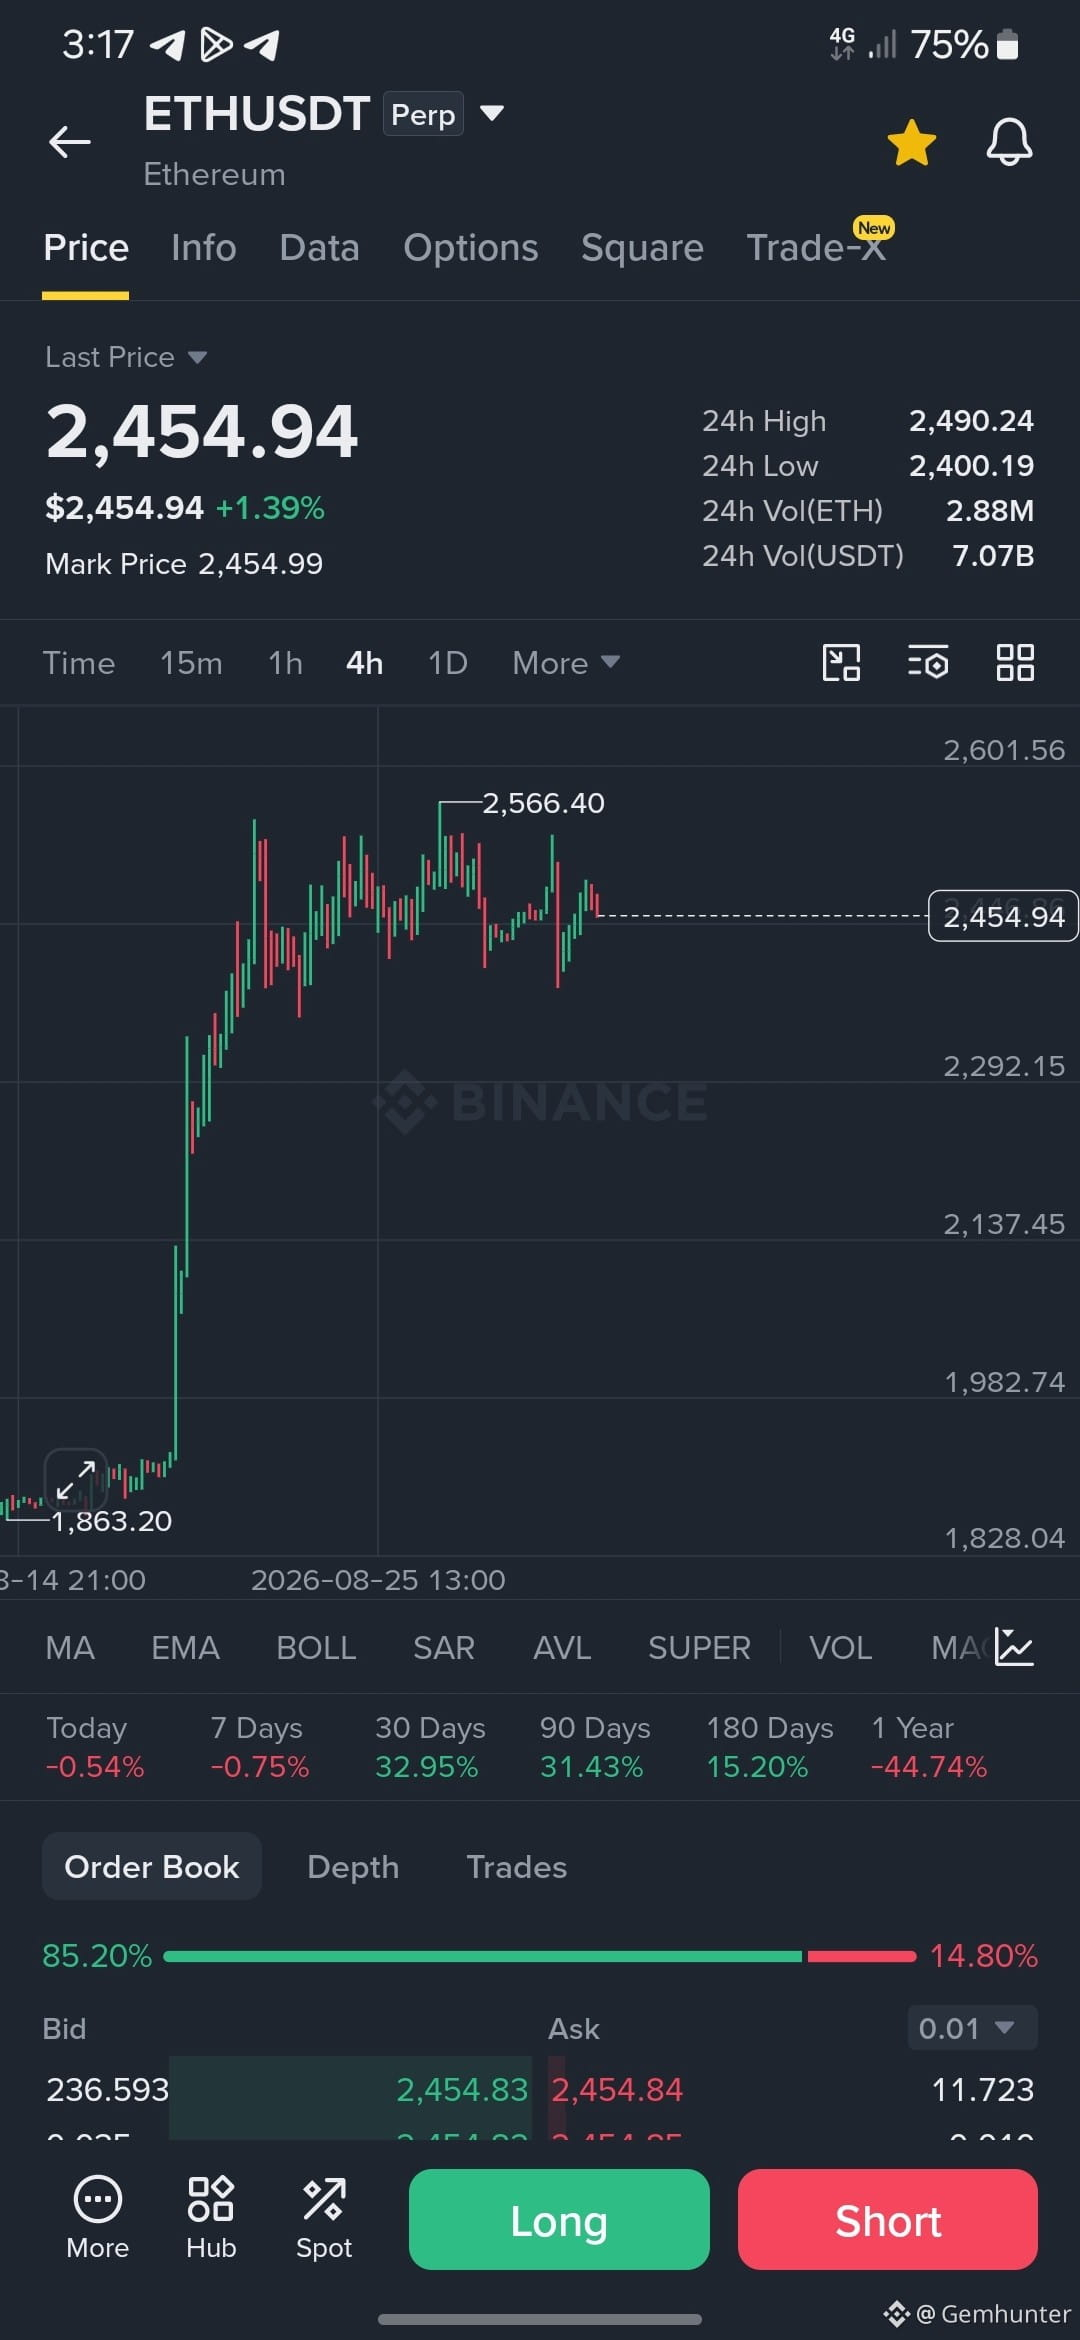Switch to the Options tab
Screen dimensions: 1080x2340
[470, 248]
